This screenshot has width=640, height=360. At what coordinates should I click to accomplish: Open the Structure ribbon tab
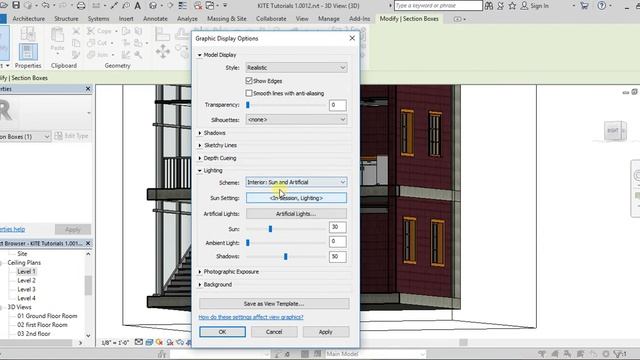coord(66,19)
